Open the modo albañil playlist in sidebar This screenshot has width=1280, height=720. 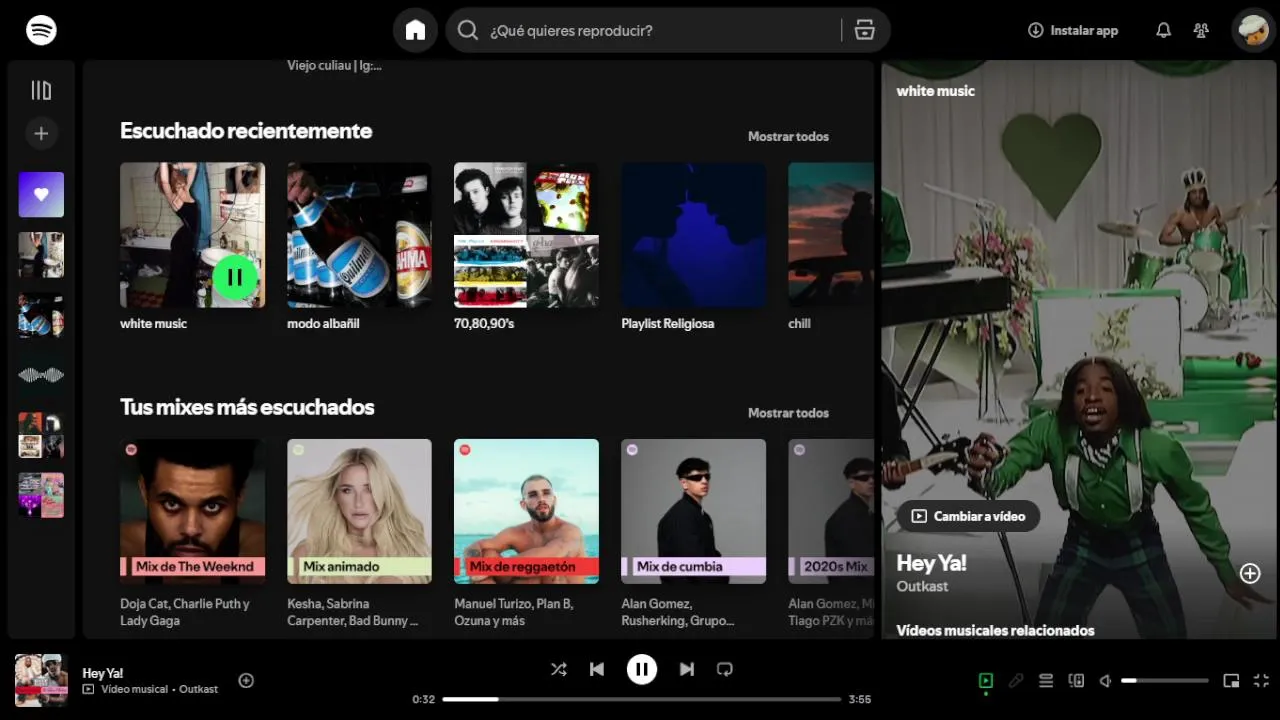pos(41,315)
